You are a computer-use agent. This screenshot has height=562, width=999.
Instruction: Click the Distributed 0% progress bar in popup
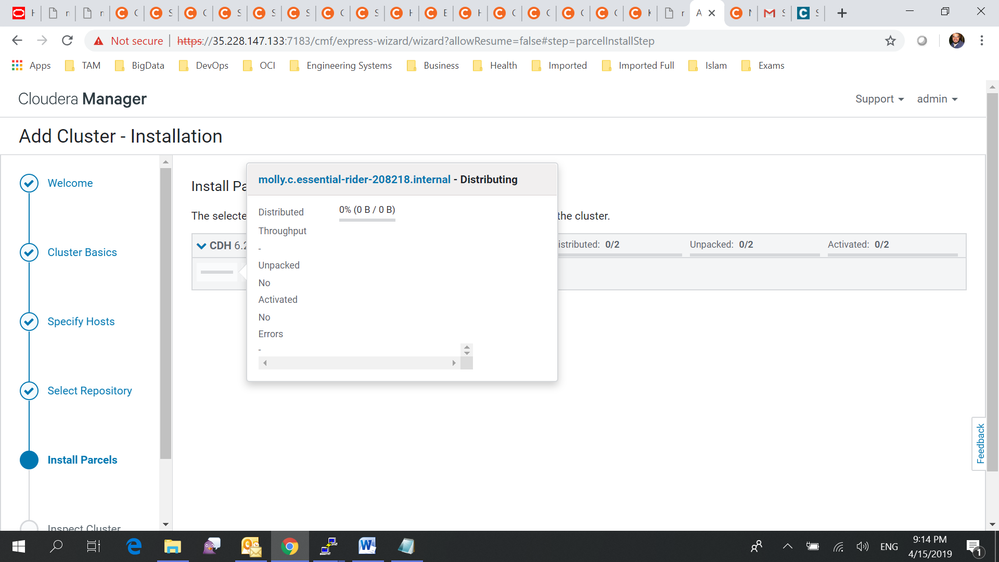pyautogui.click(x=367, y=220)
